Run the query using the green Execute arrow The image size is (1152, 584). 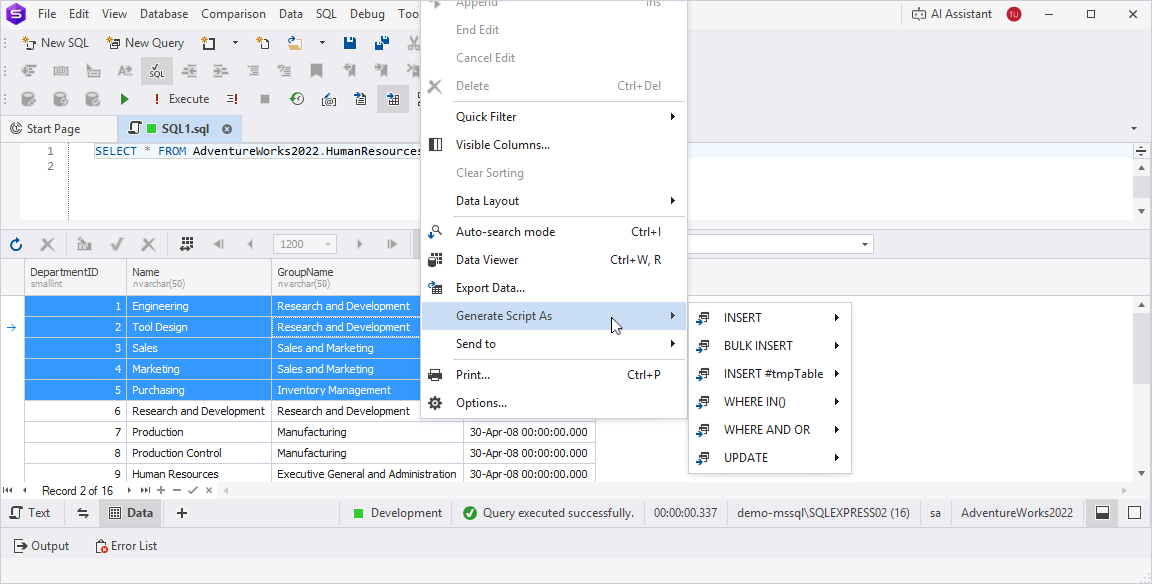[x=124, y=99]
